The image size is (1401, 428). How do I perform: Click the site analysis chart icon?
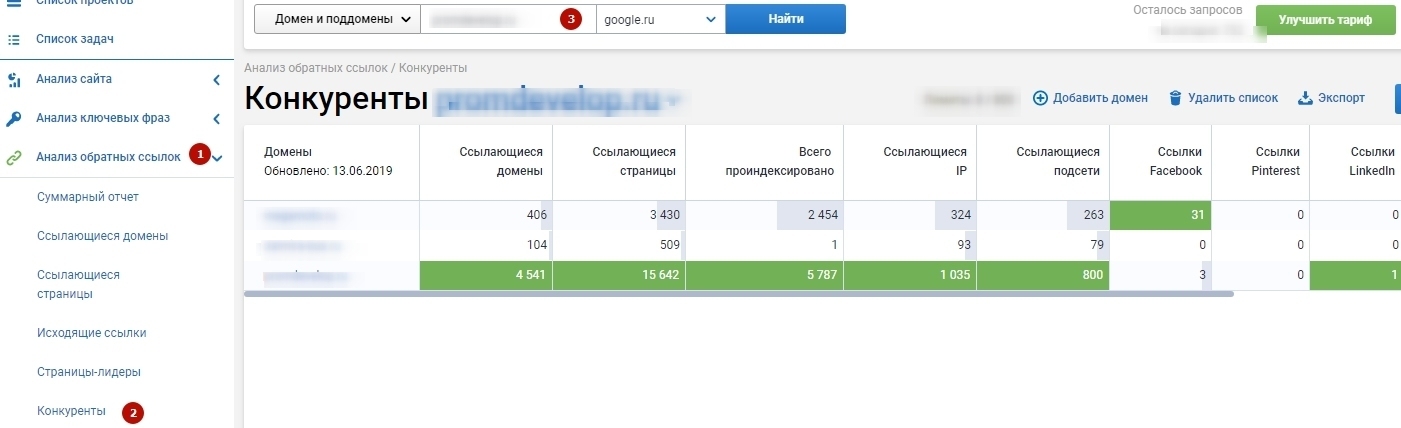13,79
